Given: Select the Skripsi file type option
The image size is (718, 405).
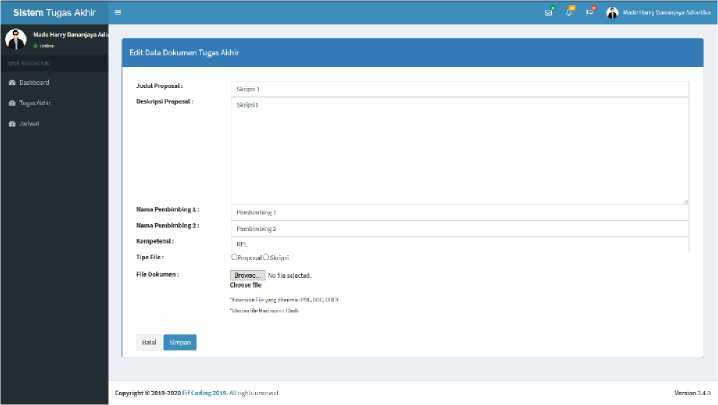Looking at the screenshot, I should tap(265, 257).
